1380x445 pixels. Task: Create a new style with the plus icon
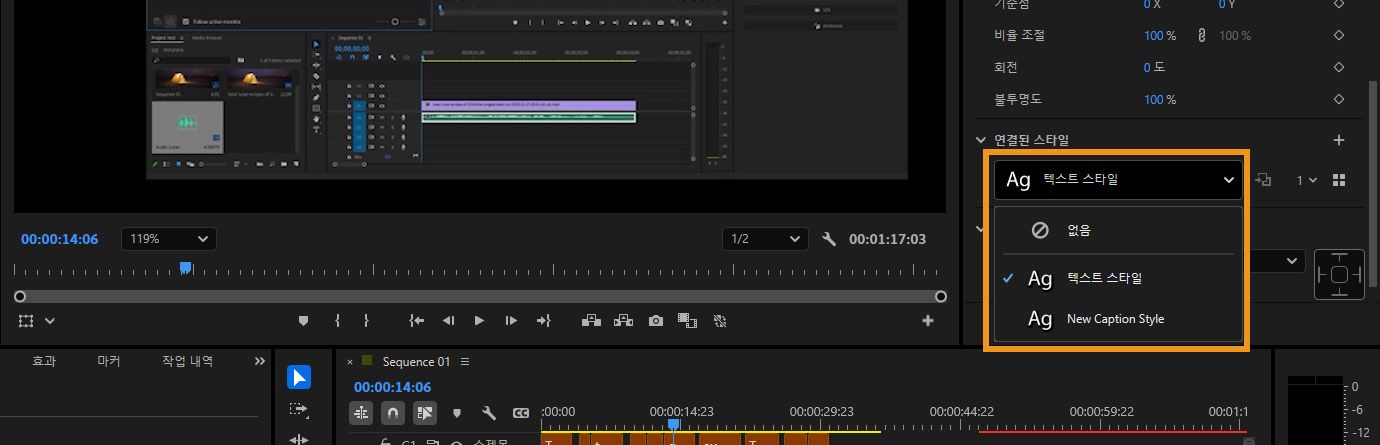[1339, 140]
